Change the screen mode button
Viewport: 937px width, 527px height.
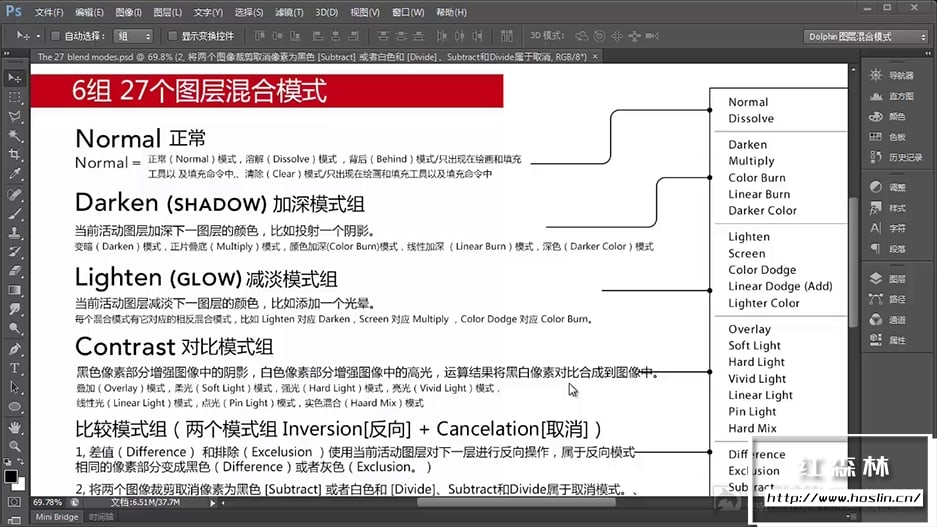tap(14, 520)
